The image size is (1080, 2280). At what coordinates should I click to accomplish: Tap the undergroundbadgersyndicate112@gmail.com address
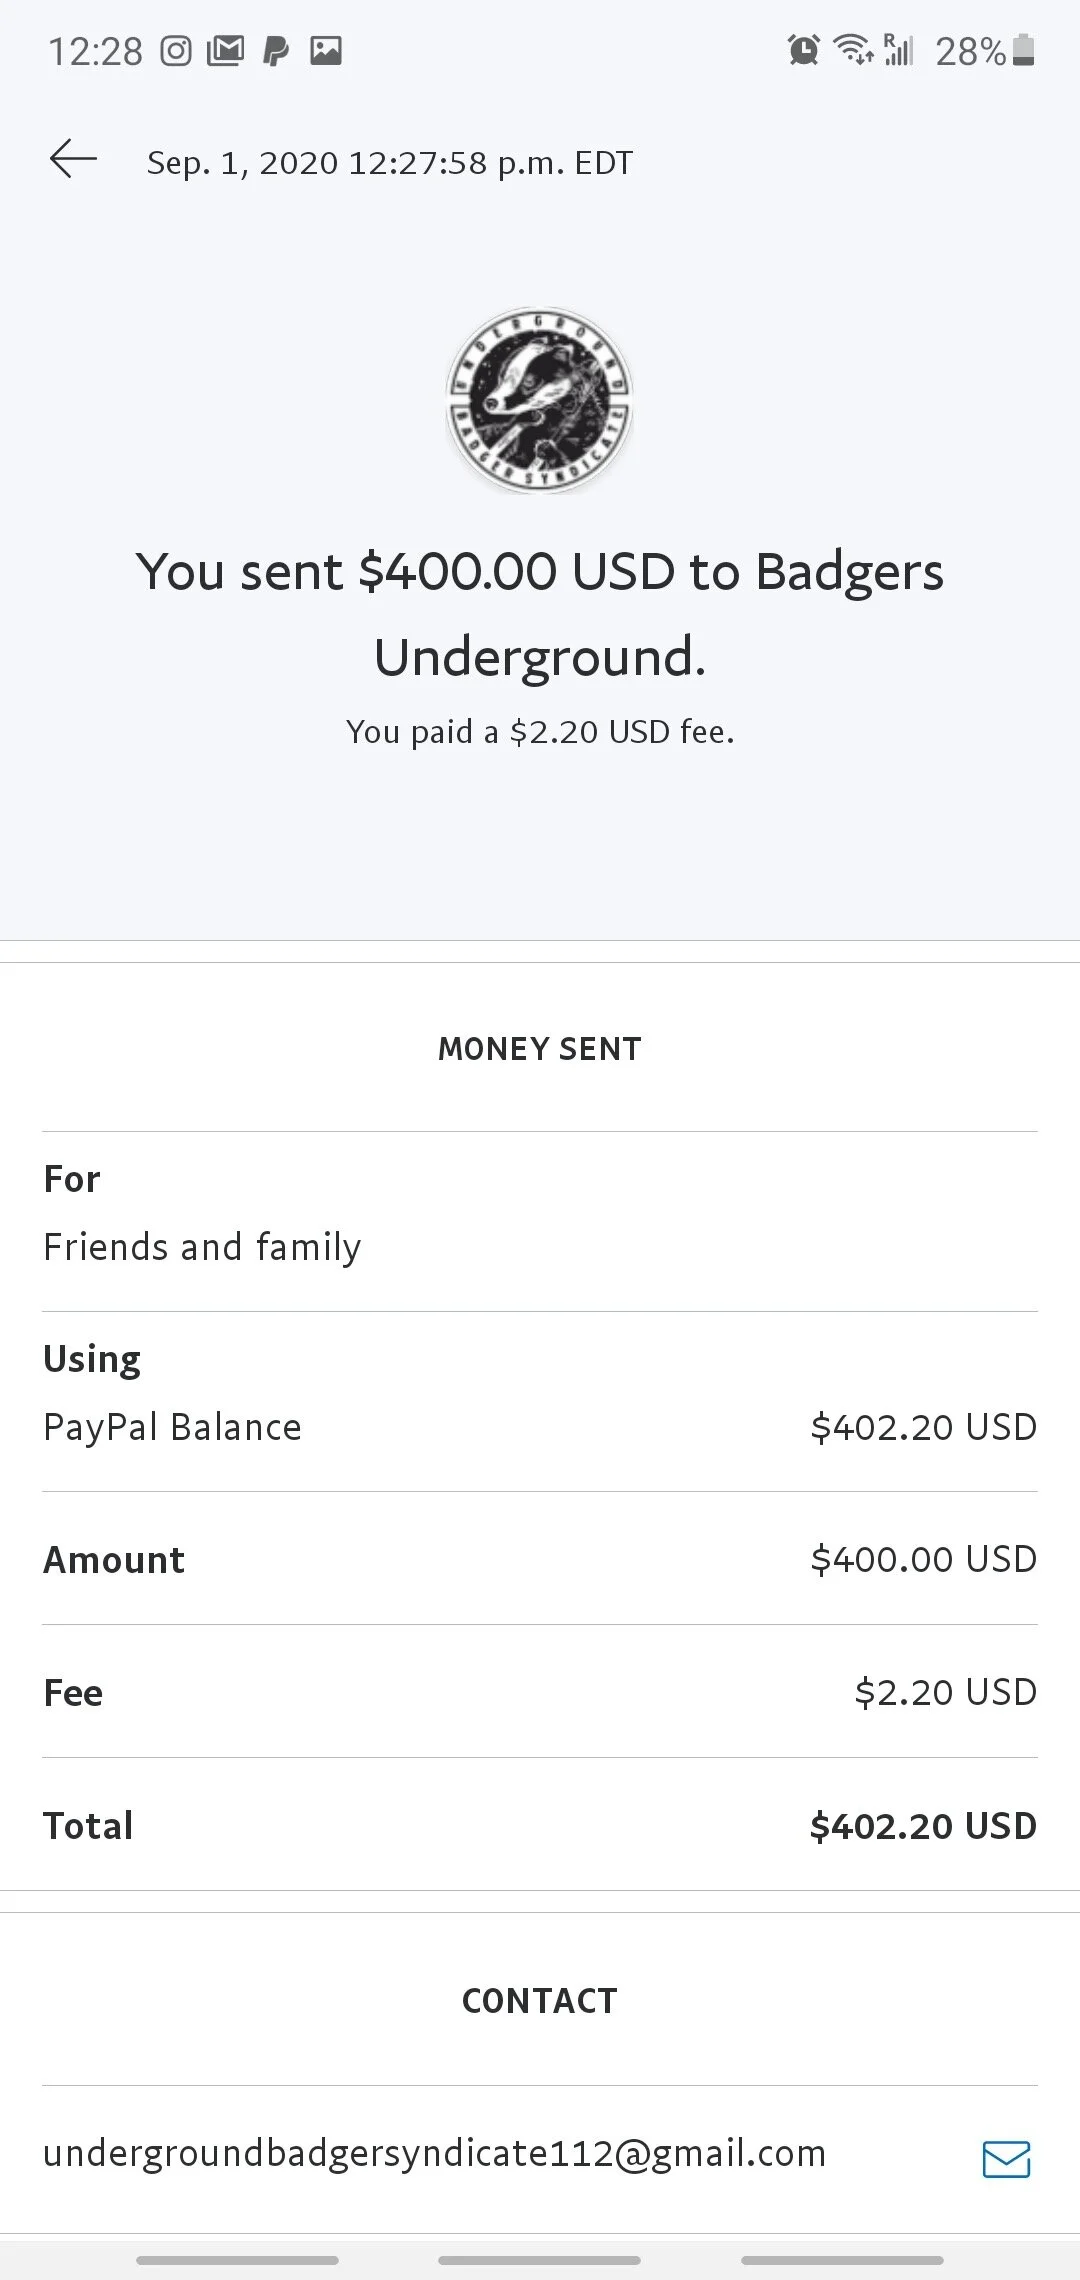pyautogui.click(x=435, y=2153)
